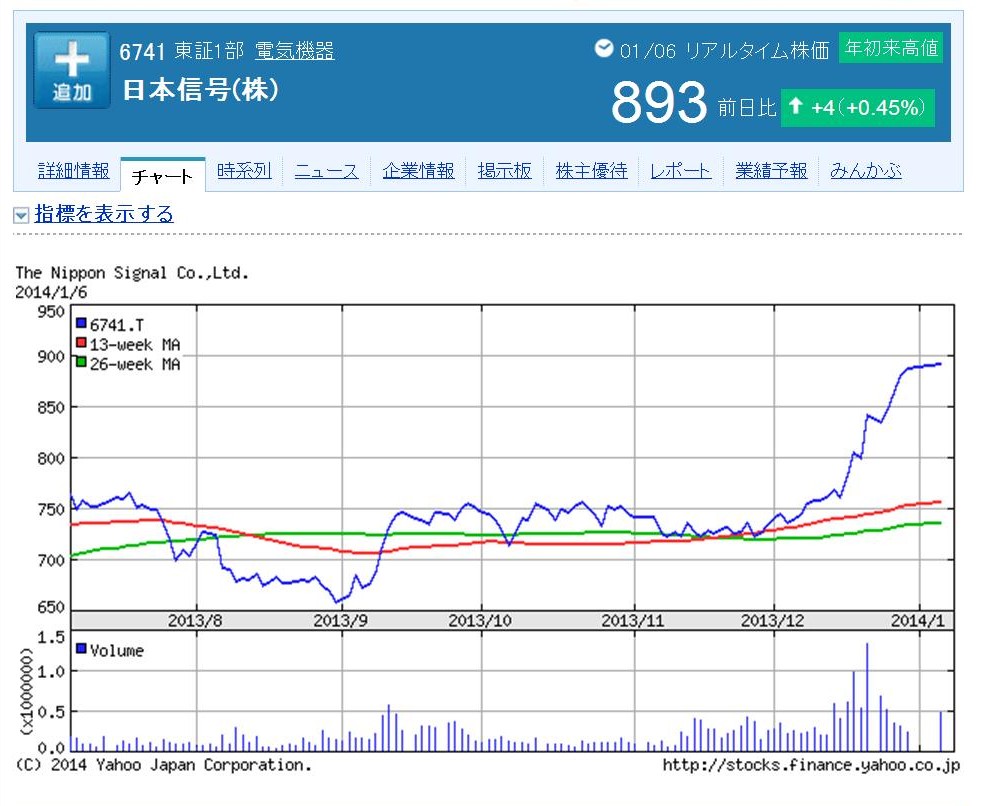The width and height of the screenshot is (985, 806).
Task: Click the 追加 plus icon button
Action: (x=72, y=70)
